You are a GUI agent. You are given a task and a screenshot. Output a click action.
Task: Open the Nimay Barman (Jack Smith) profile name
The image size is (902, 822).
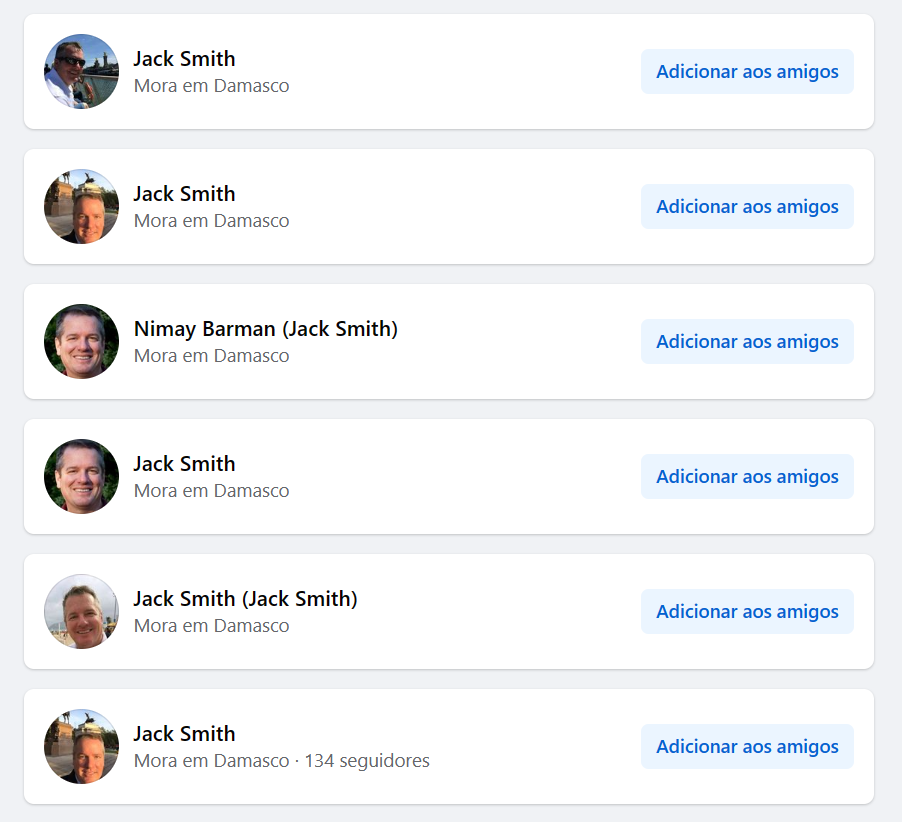click(265, 329)
